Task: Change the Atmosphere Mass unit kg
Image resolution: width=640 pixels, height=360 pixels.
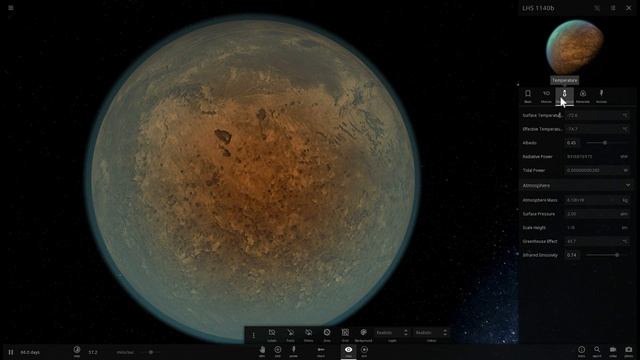Action: click(625, 200)
